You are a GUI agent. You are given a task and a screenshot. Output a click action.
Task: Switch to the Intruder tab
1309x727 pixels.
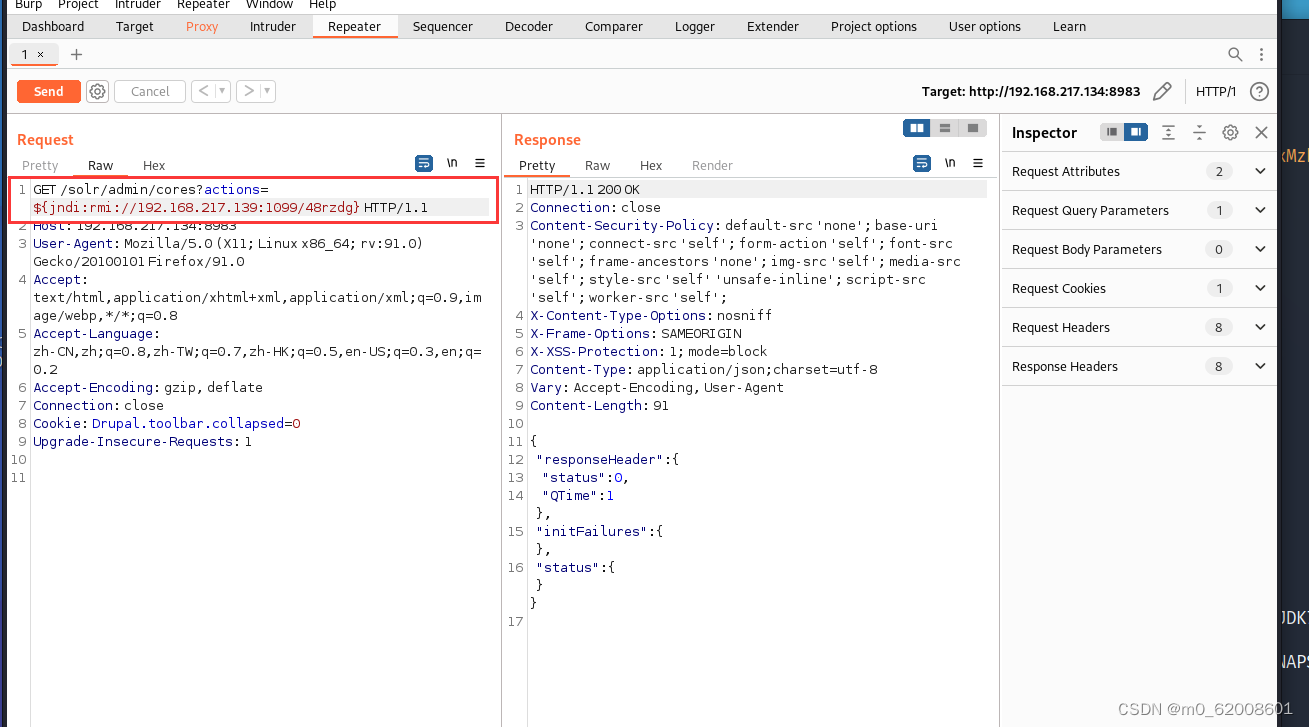[x=273, y=26]
